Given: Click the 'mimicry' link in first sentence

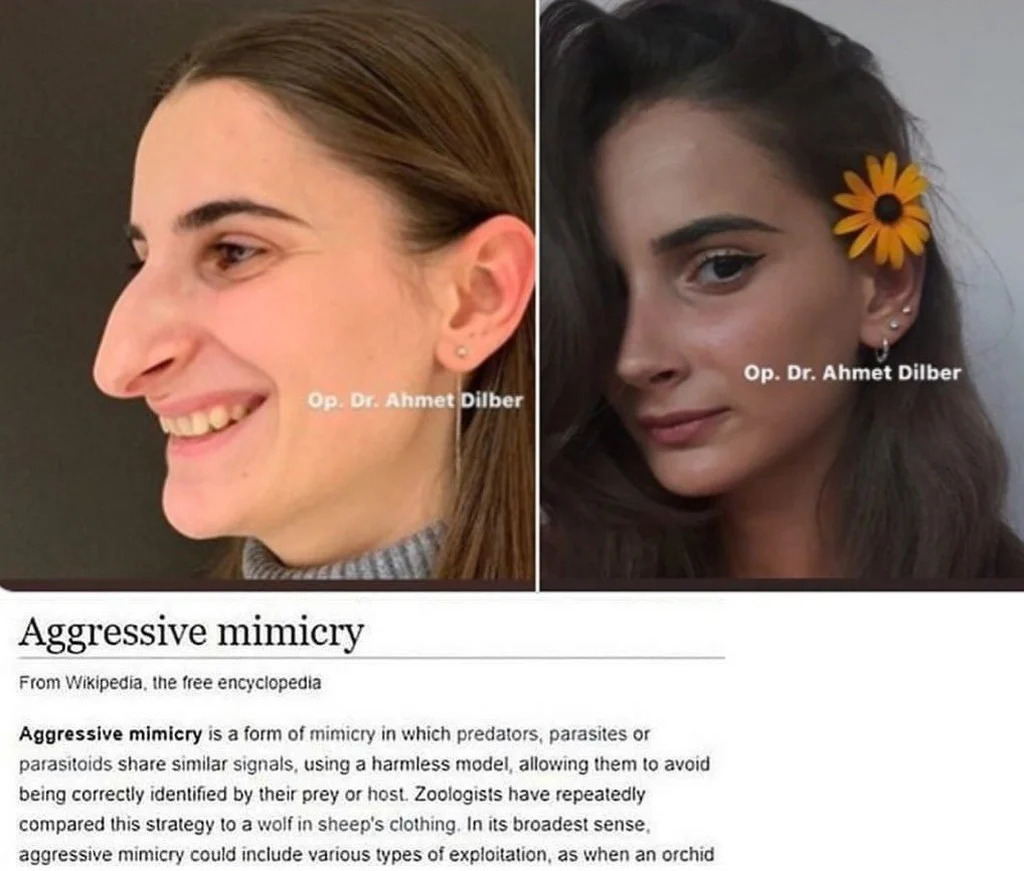Looking at the screenshot, I should pos(342,735).
